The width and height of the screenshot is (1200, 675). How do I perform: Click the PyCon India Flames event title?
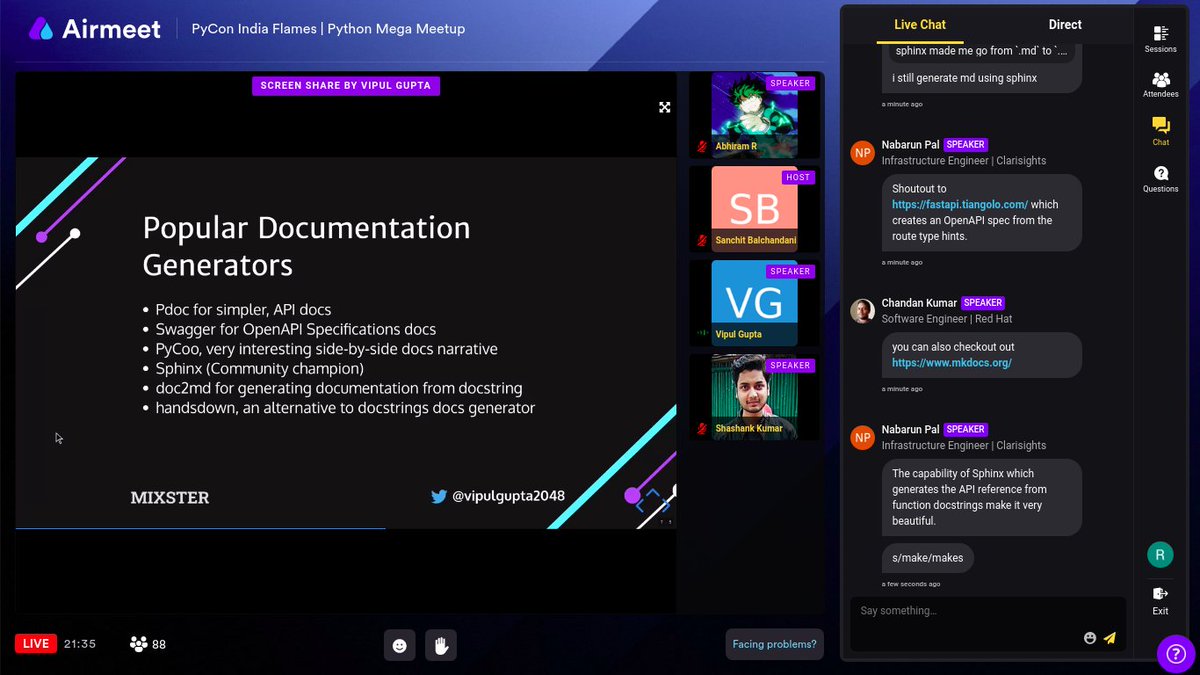(x=328, y=29)
